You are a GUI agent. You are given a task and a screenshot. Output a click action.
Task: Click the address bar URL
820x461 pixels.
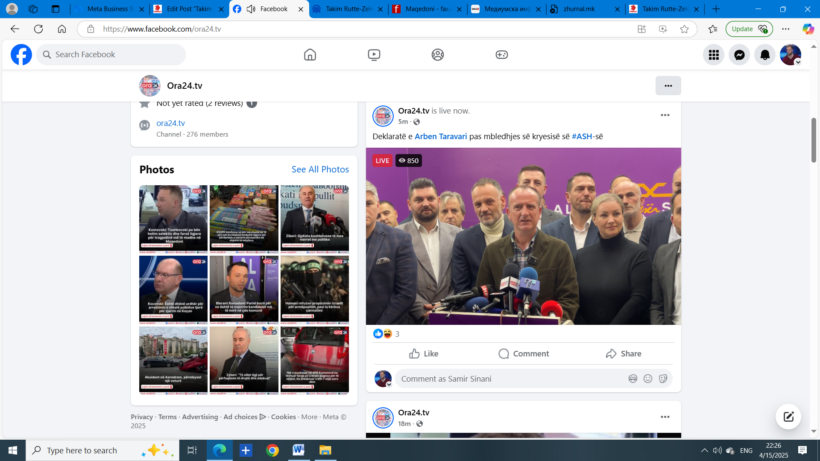162,29
